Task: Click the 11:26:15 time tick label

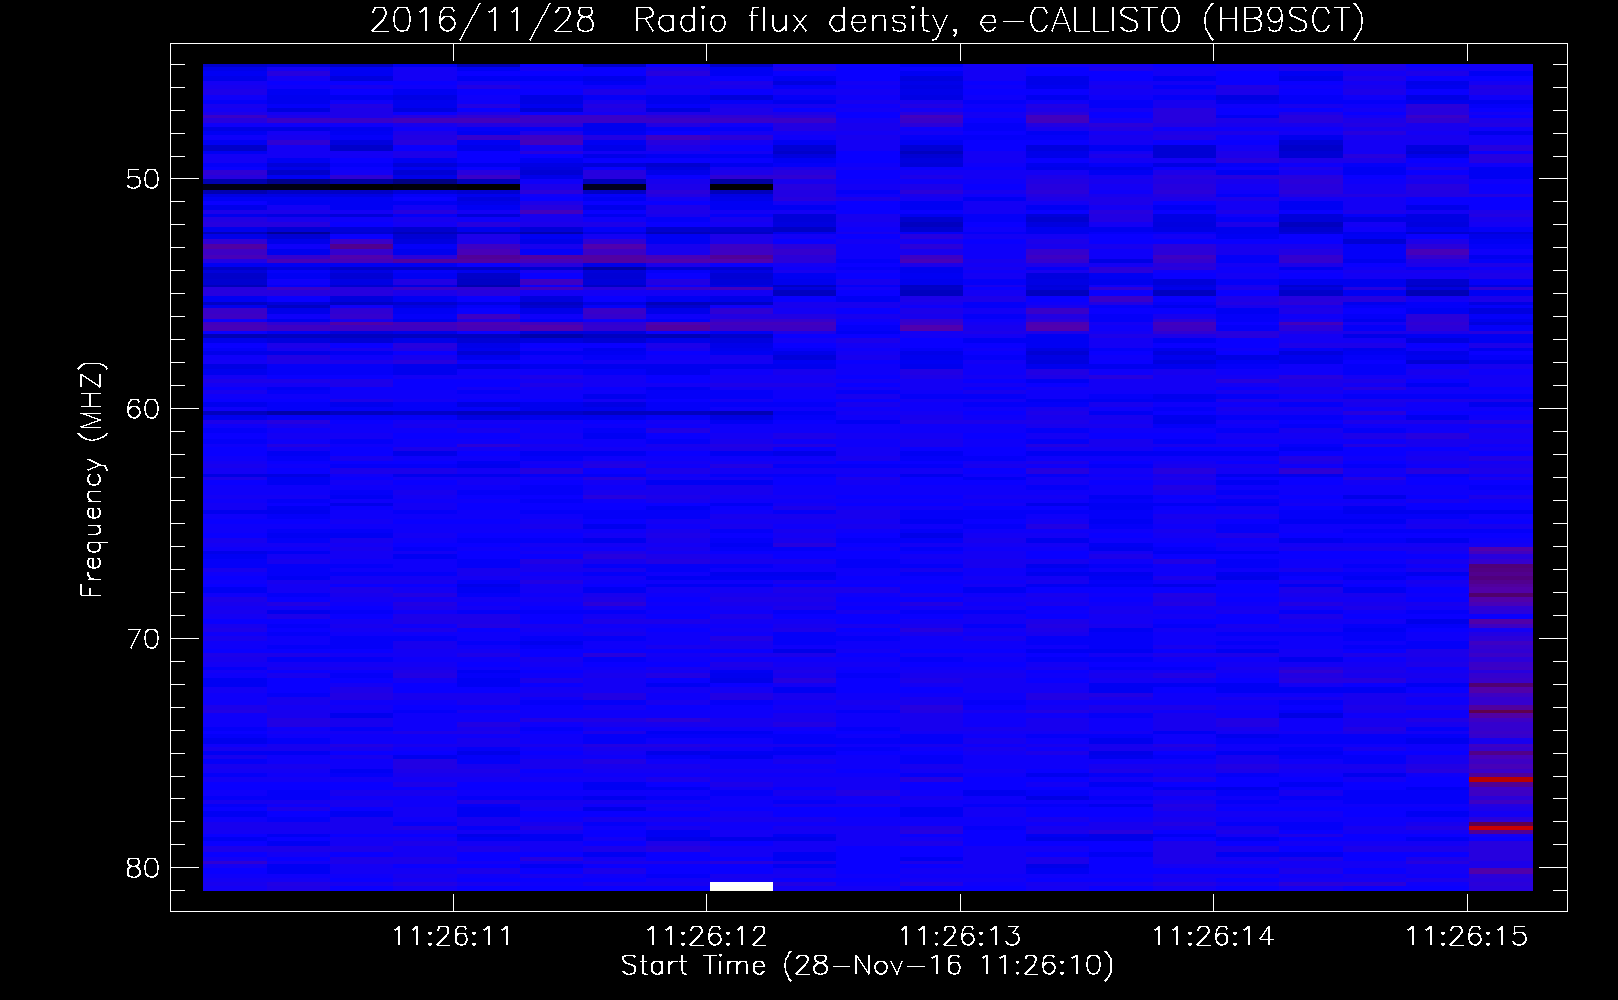Action: click(x=1467, y=937)
